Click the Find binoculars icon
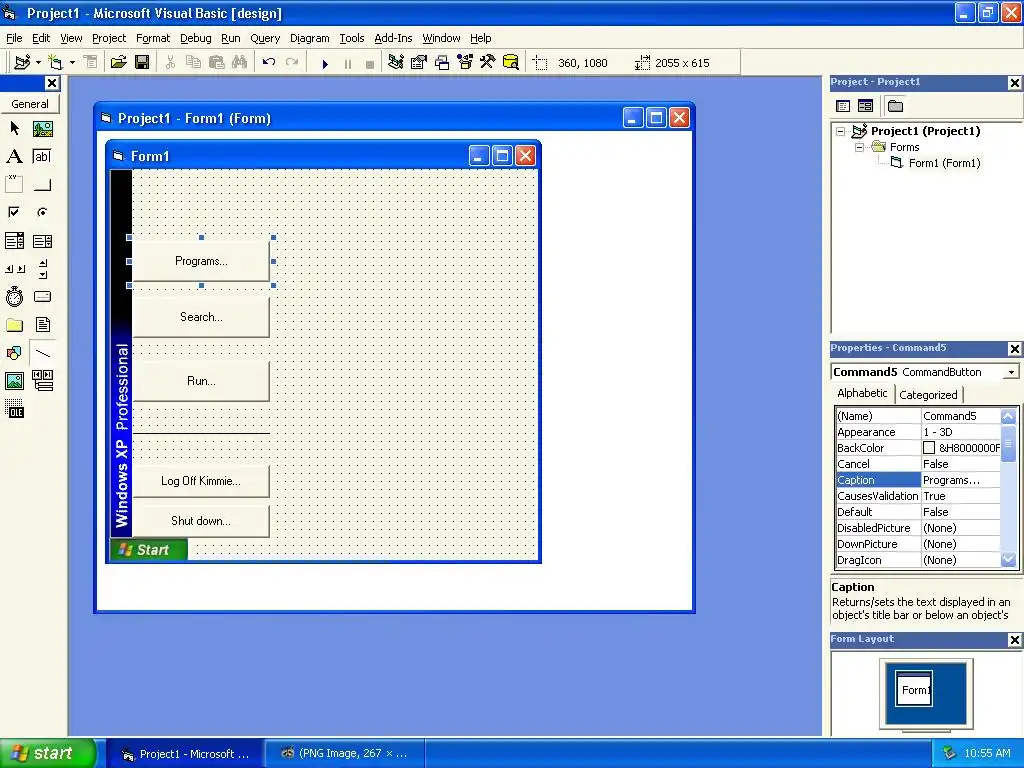 (240, 63)
